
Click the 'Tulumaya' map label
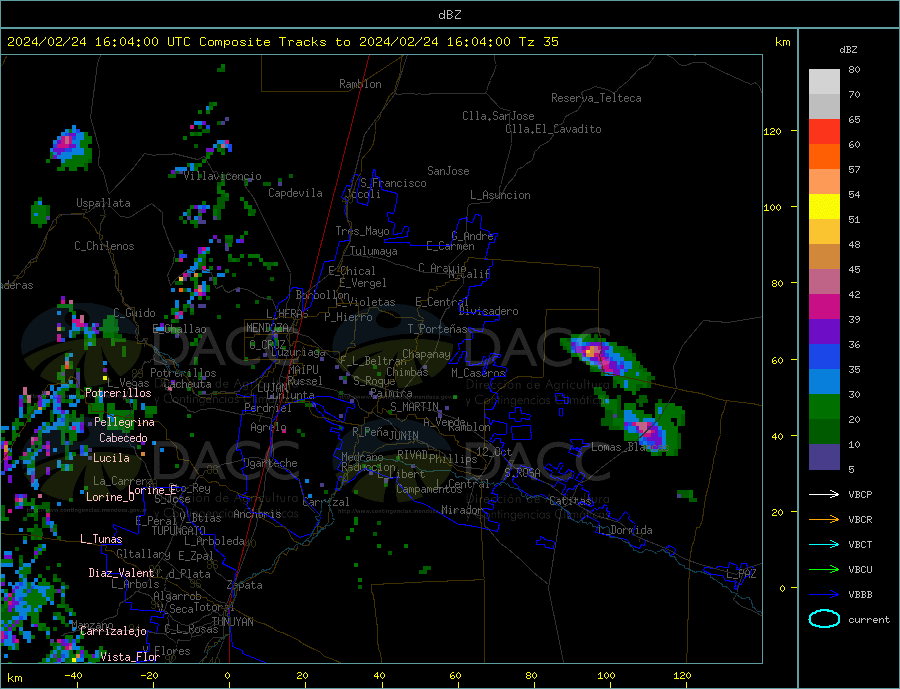click(374, 251)
